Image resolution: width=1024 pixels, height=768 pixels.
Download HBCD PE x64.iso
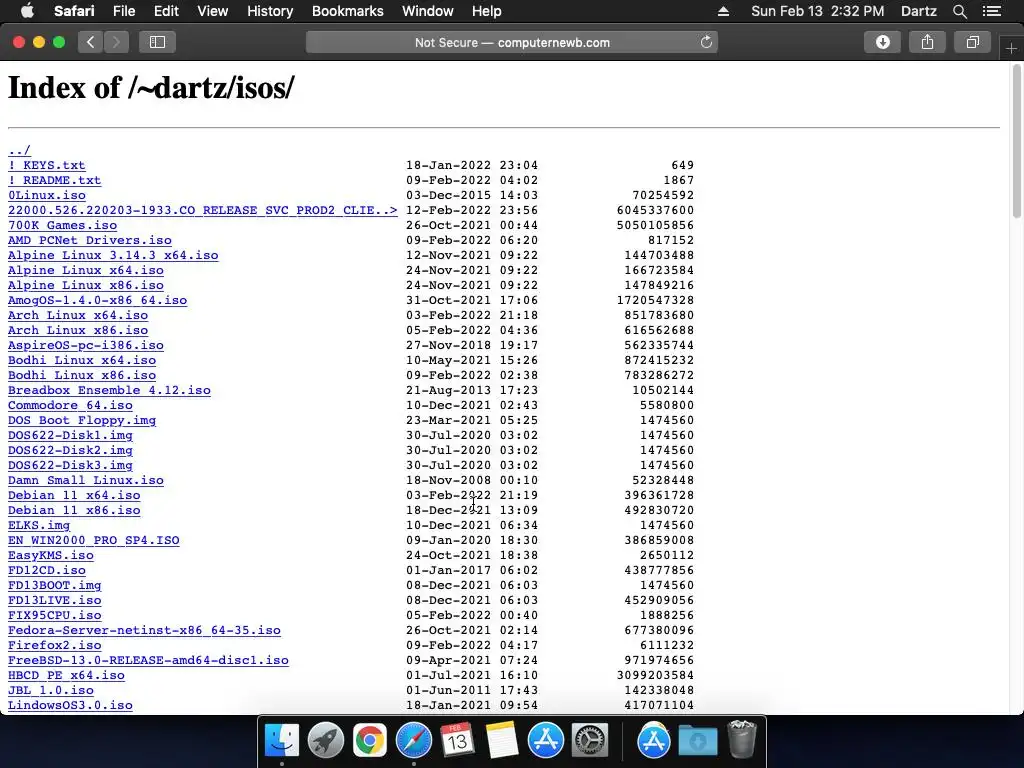pyautogui.click(x=66, y=676)
